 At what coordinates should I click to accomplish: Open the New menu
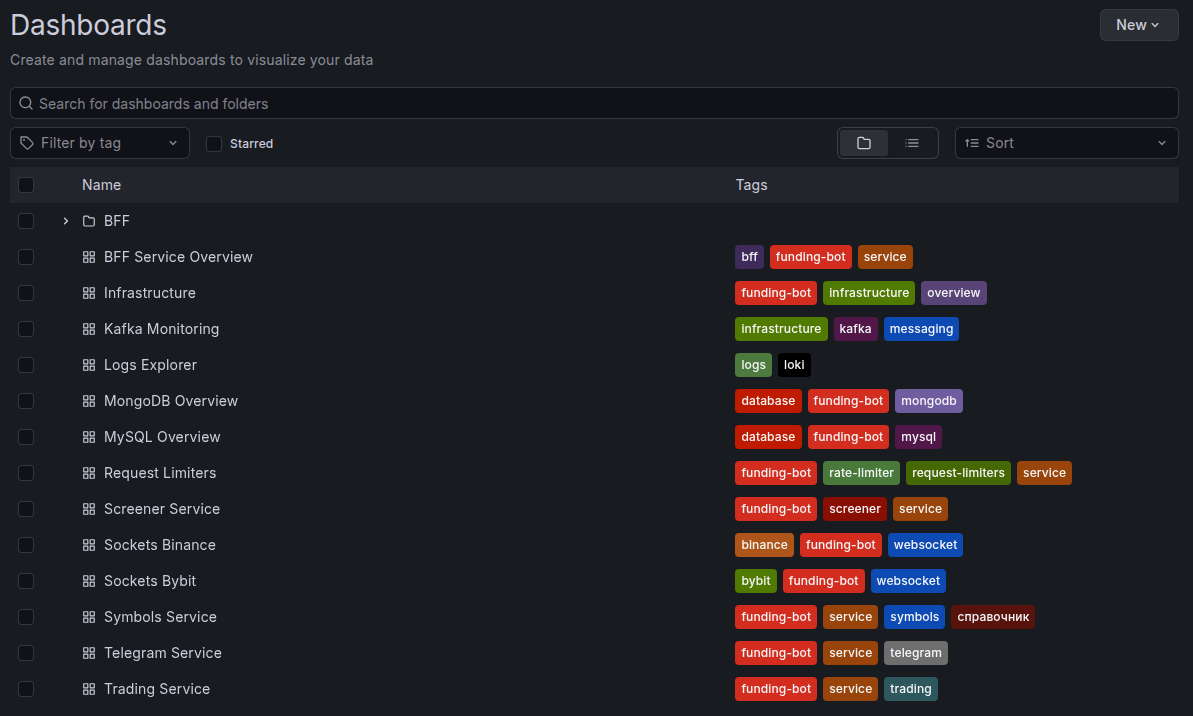(x=1139, y=25)
